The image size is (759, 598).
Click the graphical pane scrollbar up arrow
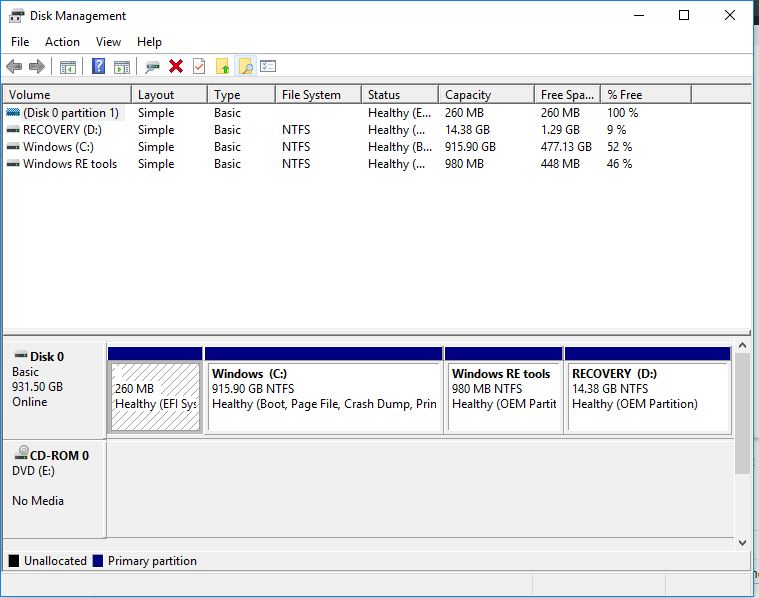tap(742, 345)
